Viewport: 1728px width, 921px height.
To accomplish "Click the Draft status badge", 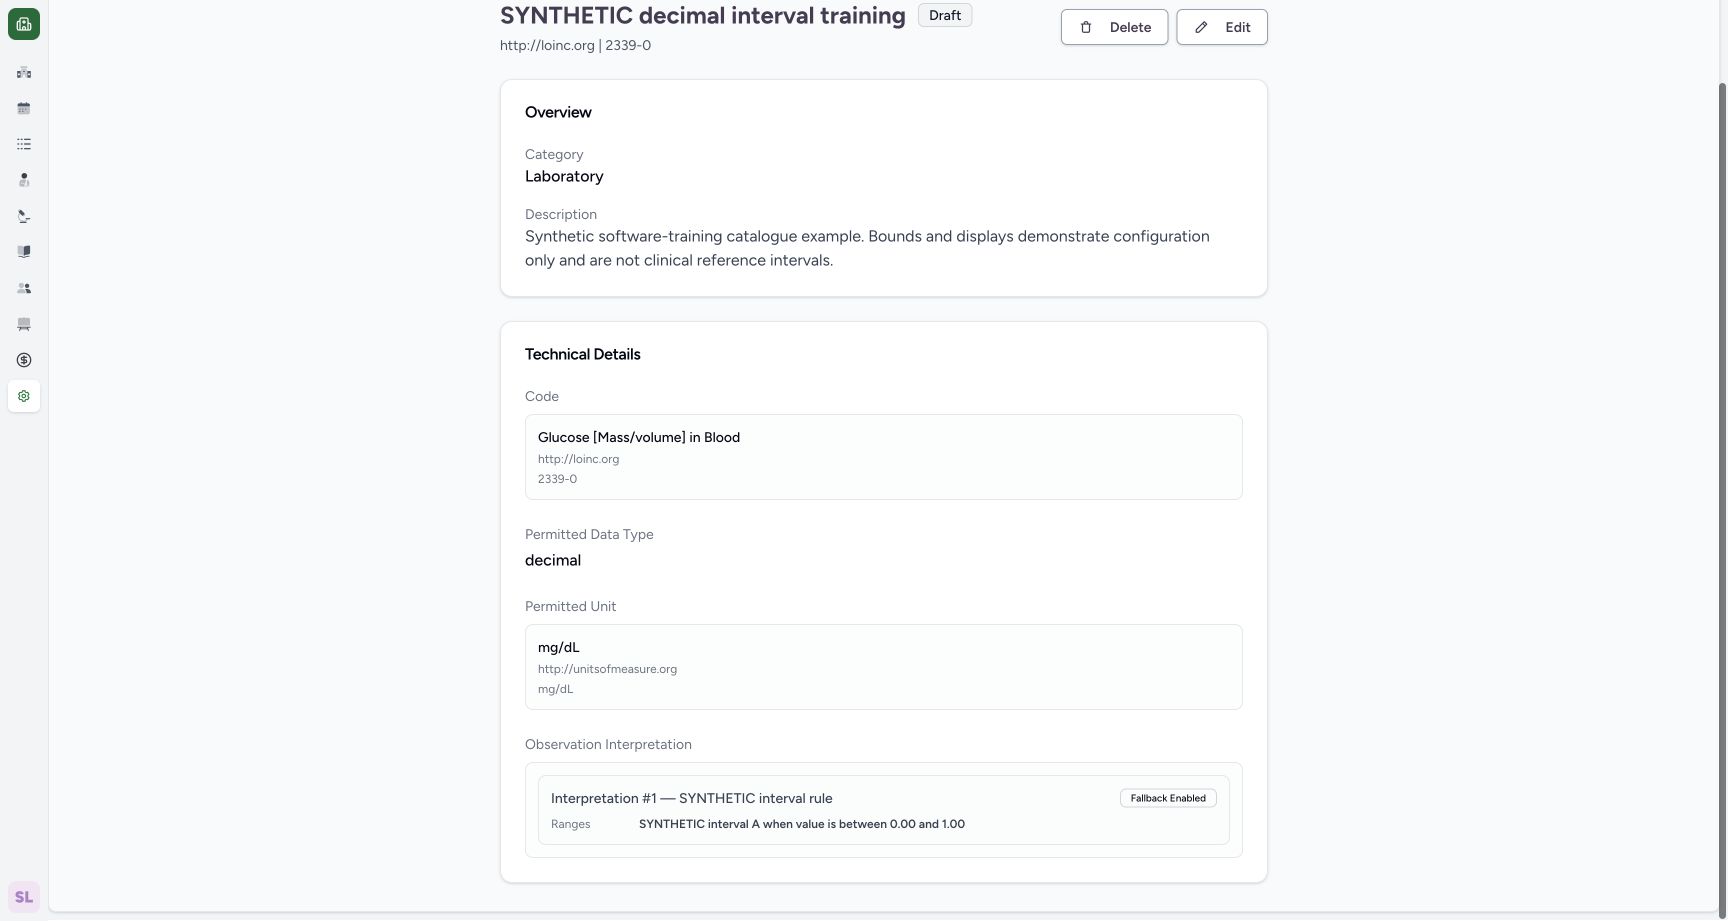I will click(945, 15).
